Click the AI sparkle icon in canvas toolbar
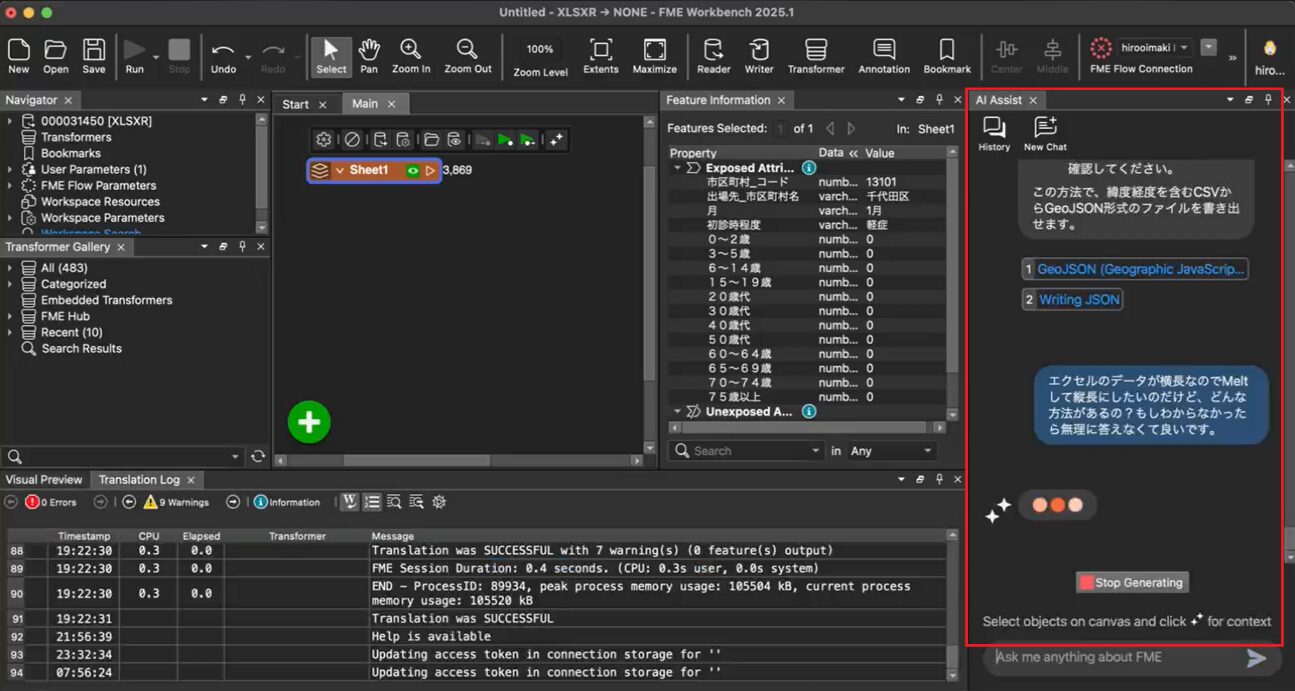 coord(556,140)
